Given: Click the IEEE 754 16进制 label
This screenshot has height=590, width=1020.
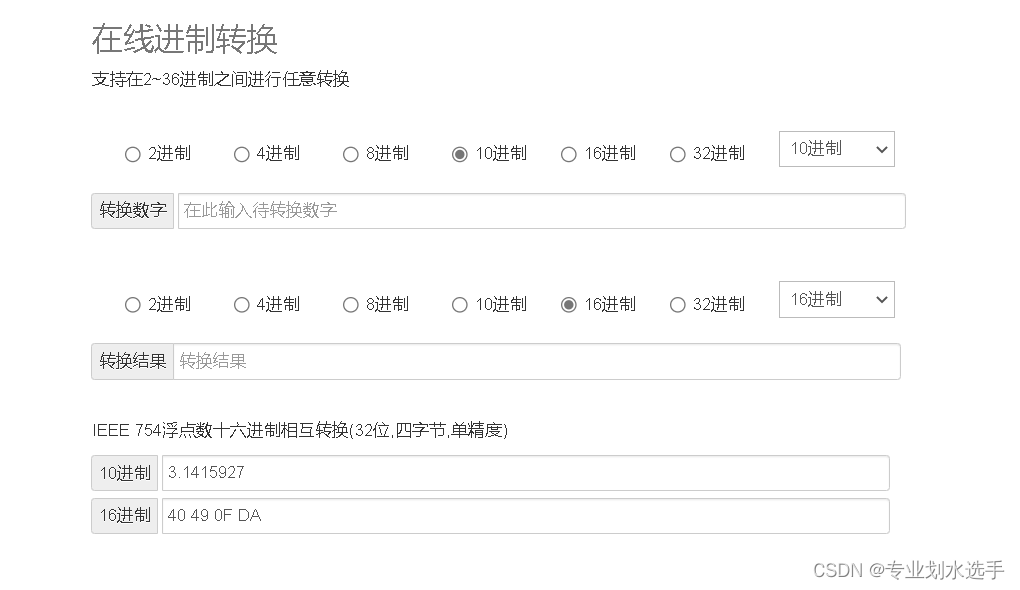Looking at the screenshot, I should click(125, 516).
